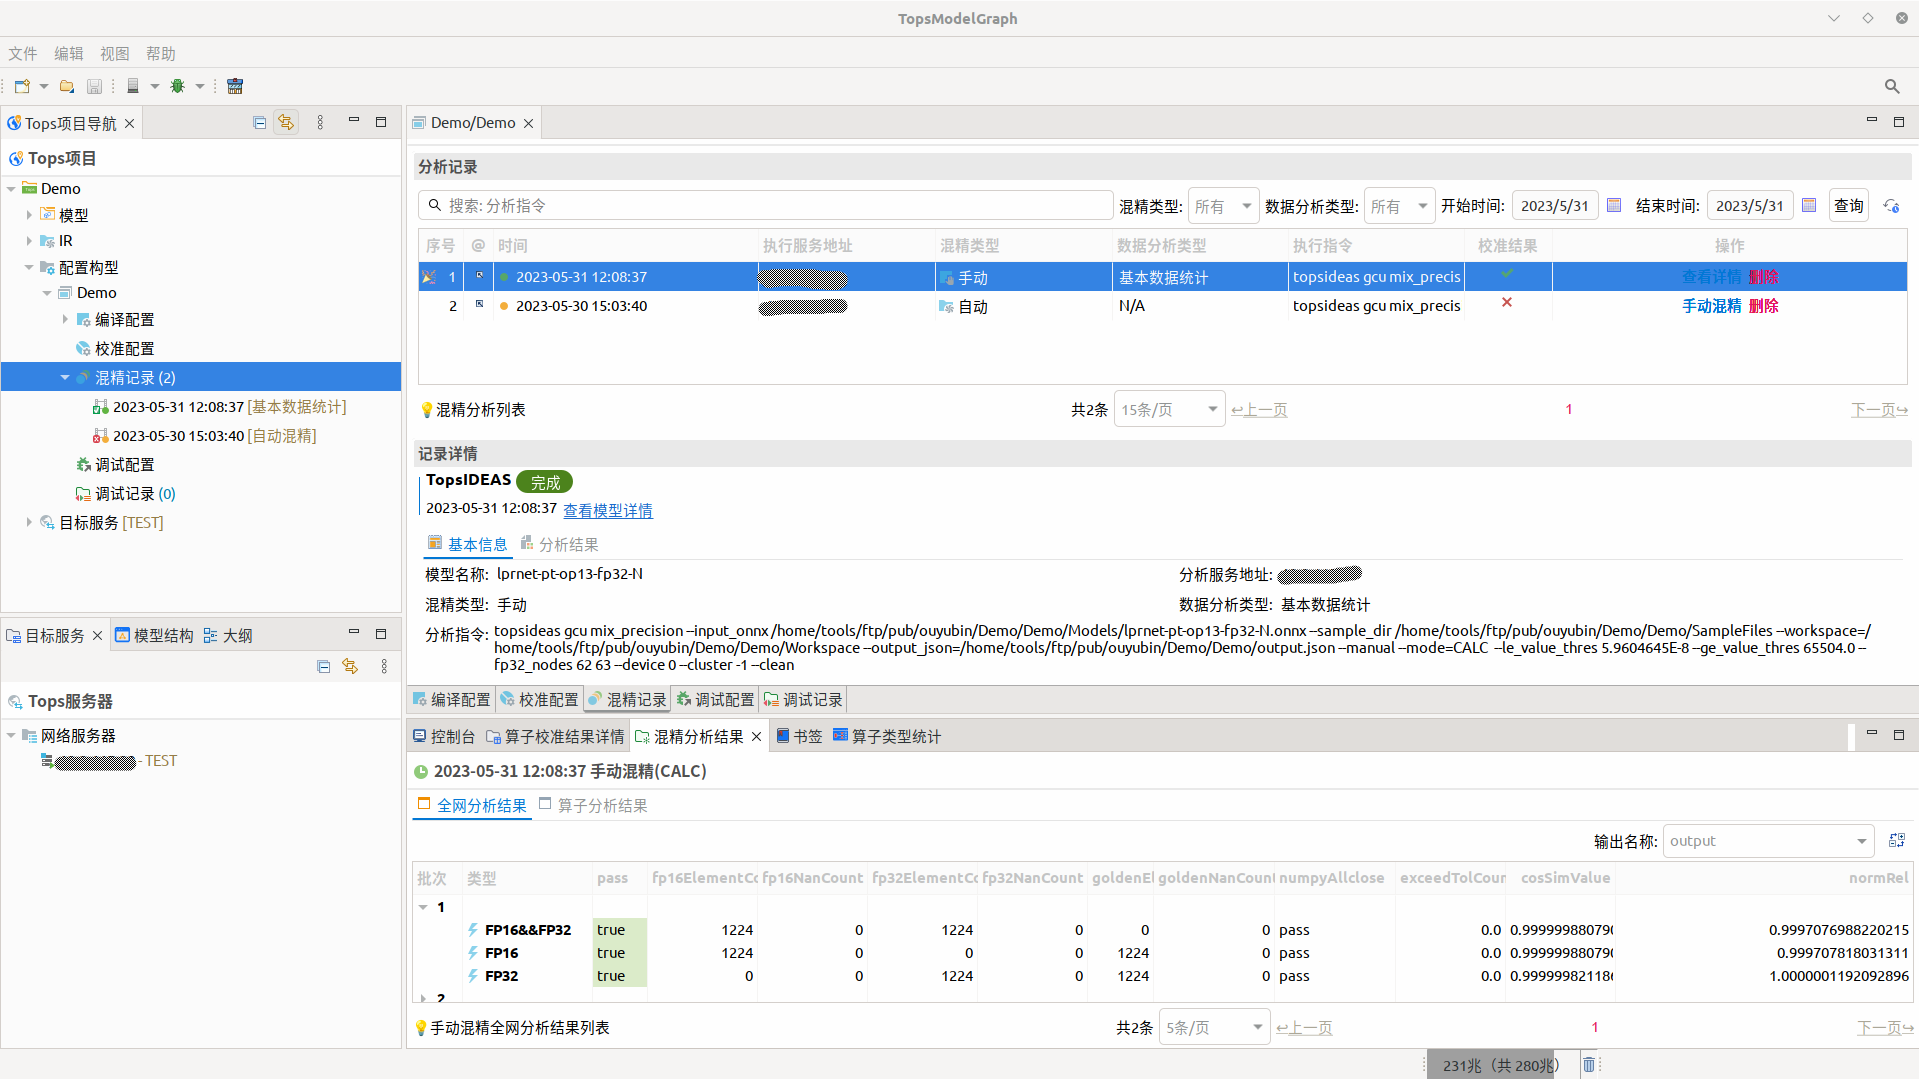1919x1079 pixels.
Task: Collapse the Demo project tree node
Action: point(11,189)
